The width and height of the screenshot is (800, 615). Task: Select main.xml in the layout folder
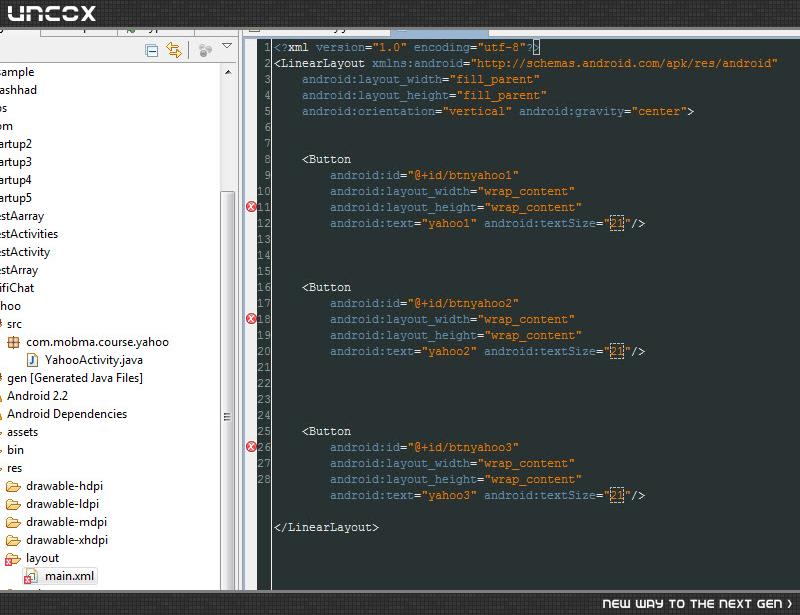[x=69, y=576]
